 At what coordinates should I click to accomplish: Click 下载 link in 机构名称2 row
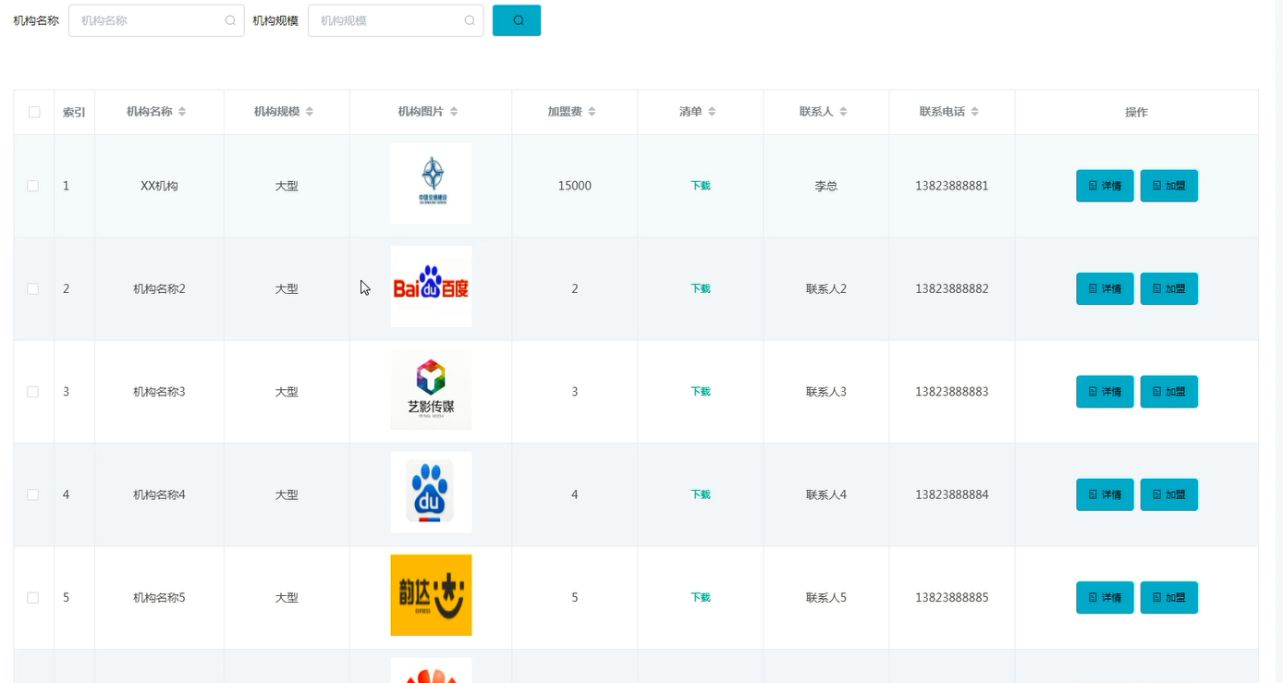[x=700, y=289]
